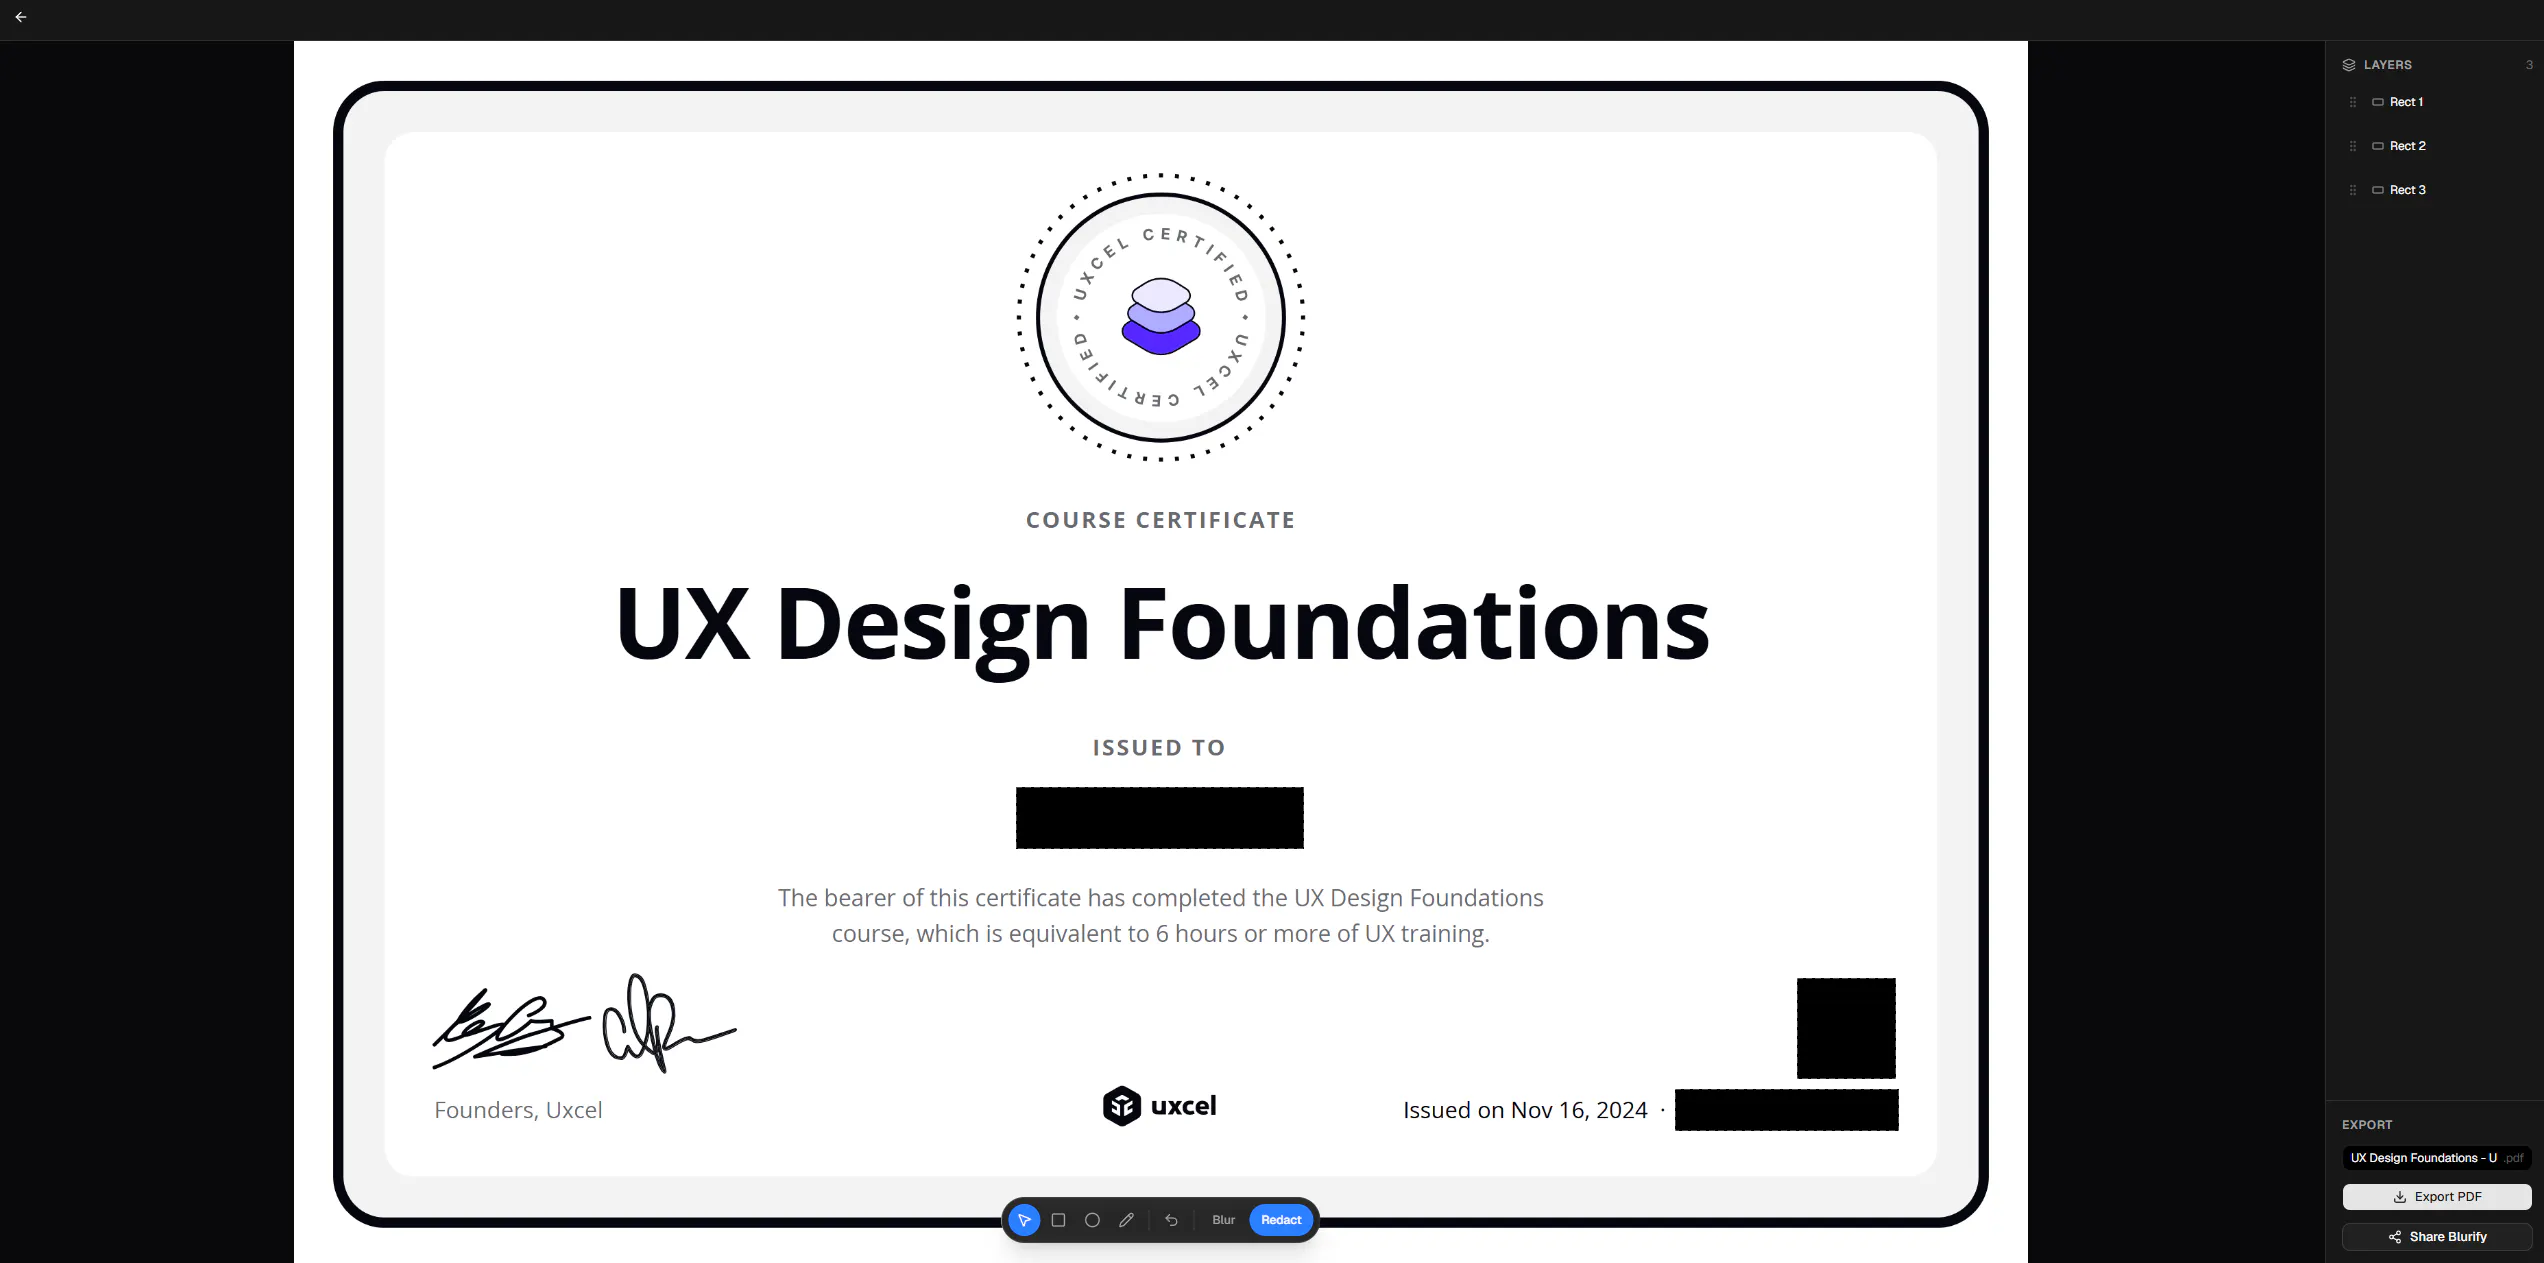
Task: Click the uxcel logo at certificate bottom
Action: [x=1160, y=1106]
